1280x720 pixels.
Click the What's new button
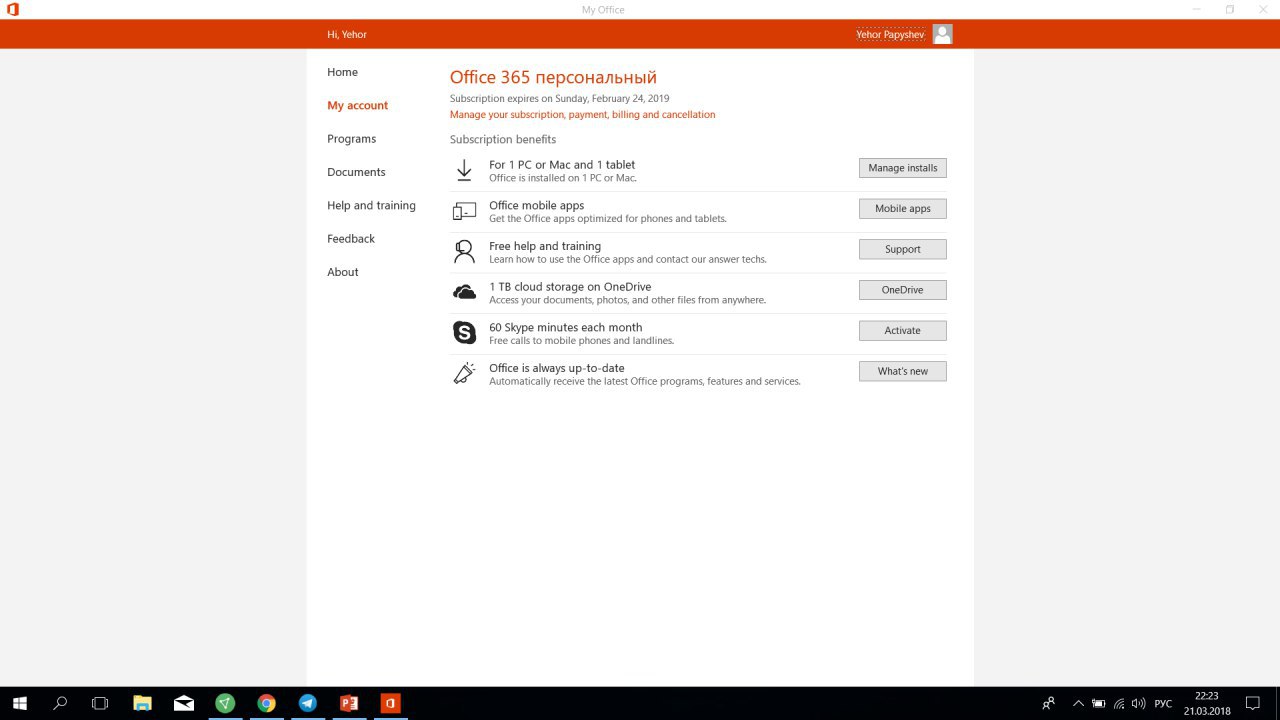pos(902,371)
